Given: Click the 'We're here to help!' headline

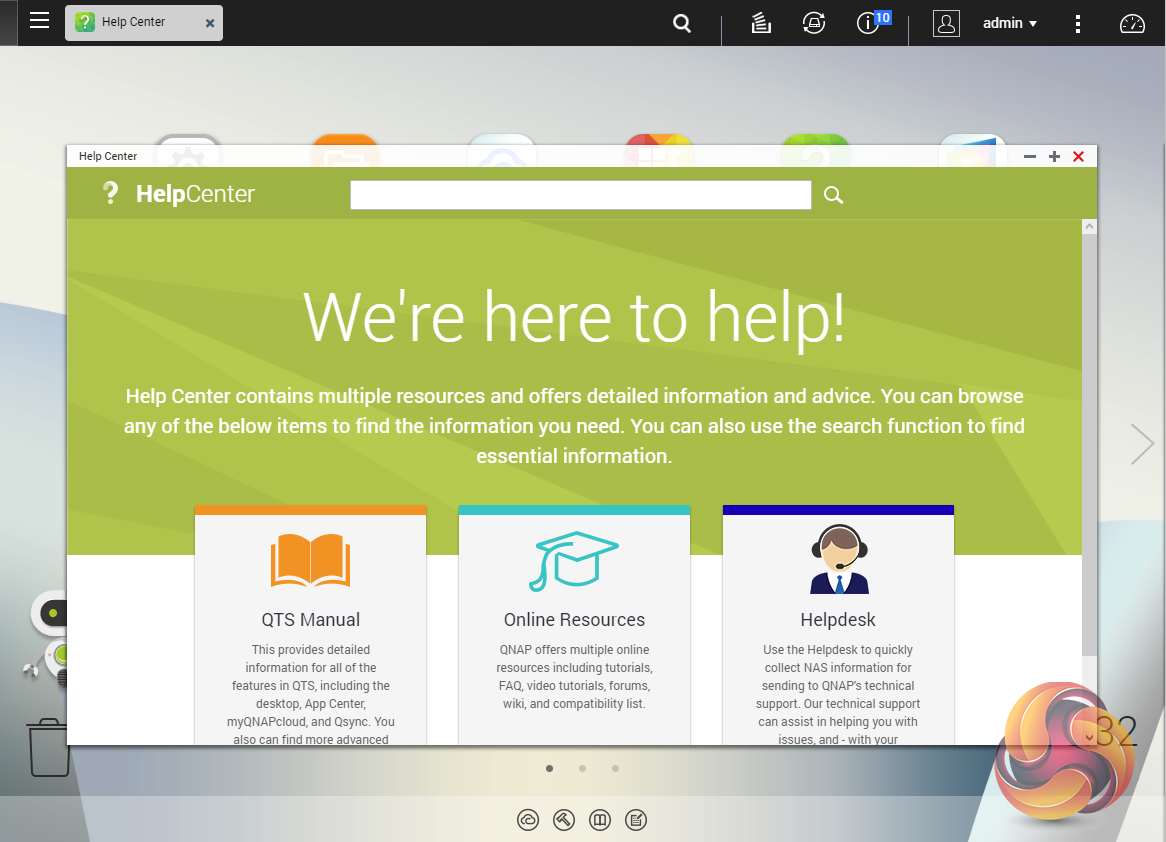Looking at the screenshot, I should [574, 318].
